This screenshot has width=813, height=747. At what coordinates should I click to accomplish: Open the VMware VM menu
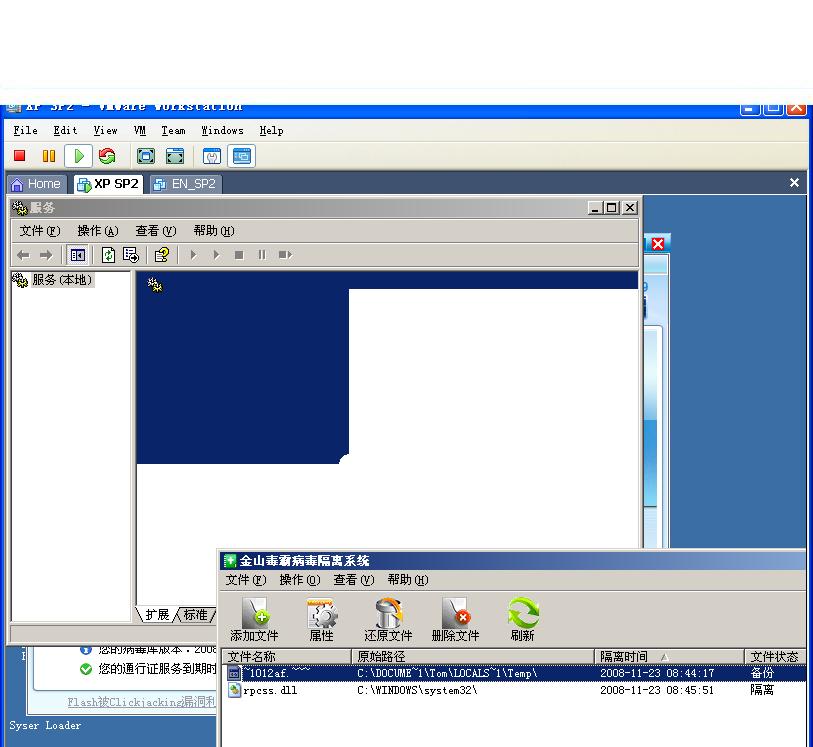pyautogui.click(x=139, y=131)
